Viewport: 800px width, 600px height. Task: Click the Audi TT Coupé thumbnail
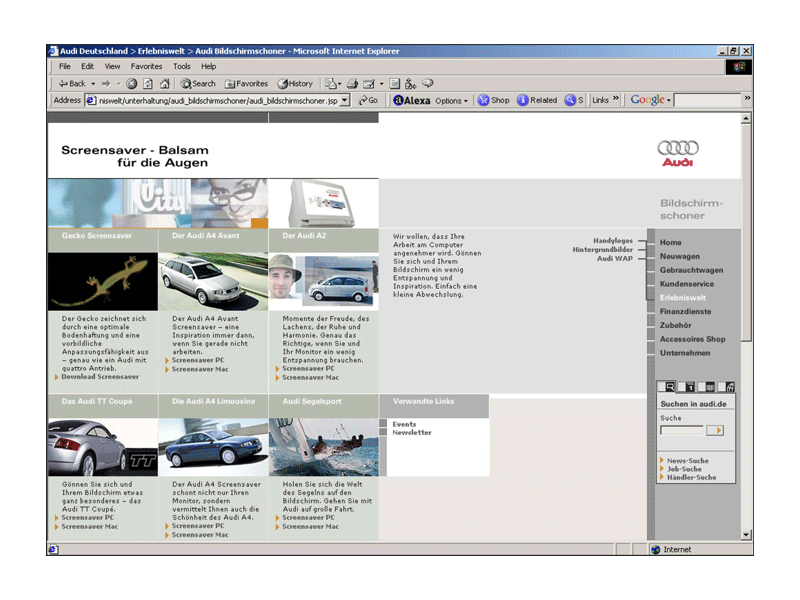point(103,447)
